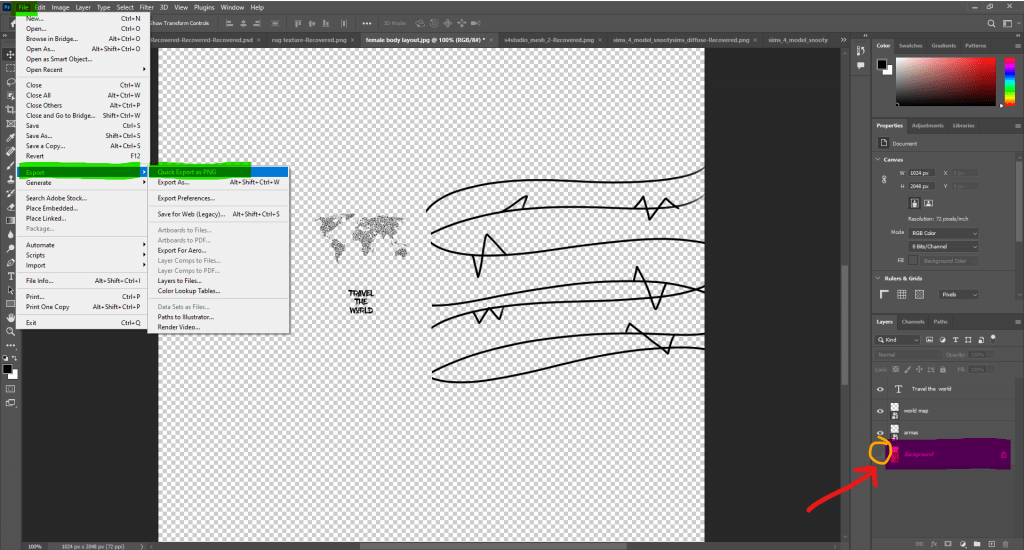Open the Mode RGB Color dropdown
The height and width of the screenshot is (550, 1024).
tap(943, 233)
